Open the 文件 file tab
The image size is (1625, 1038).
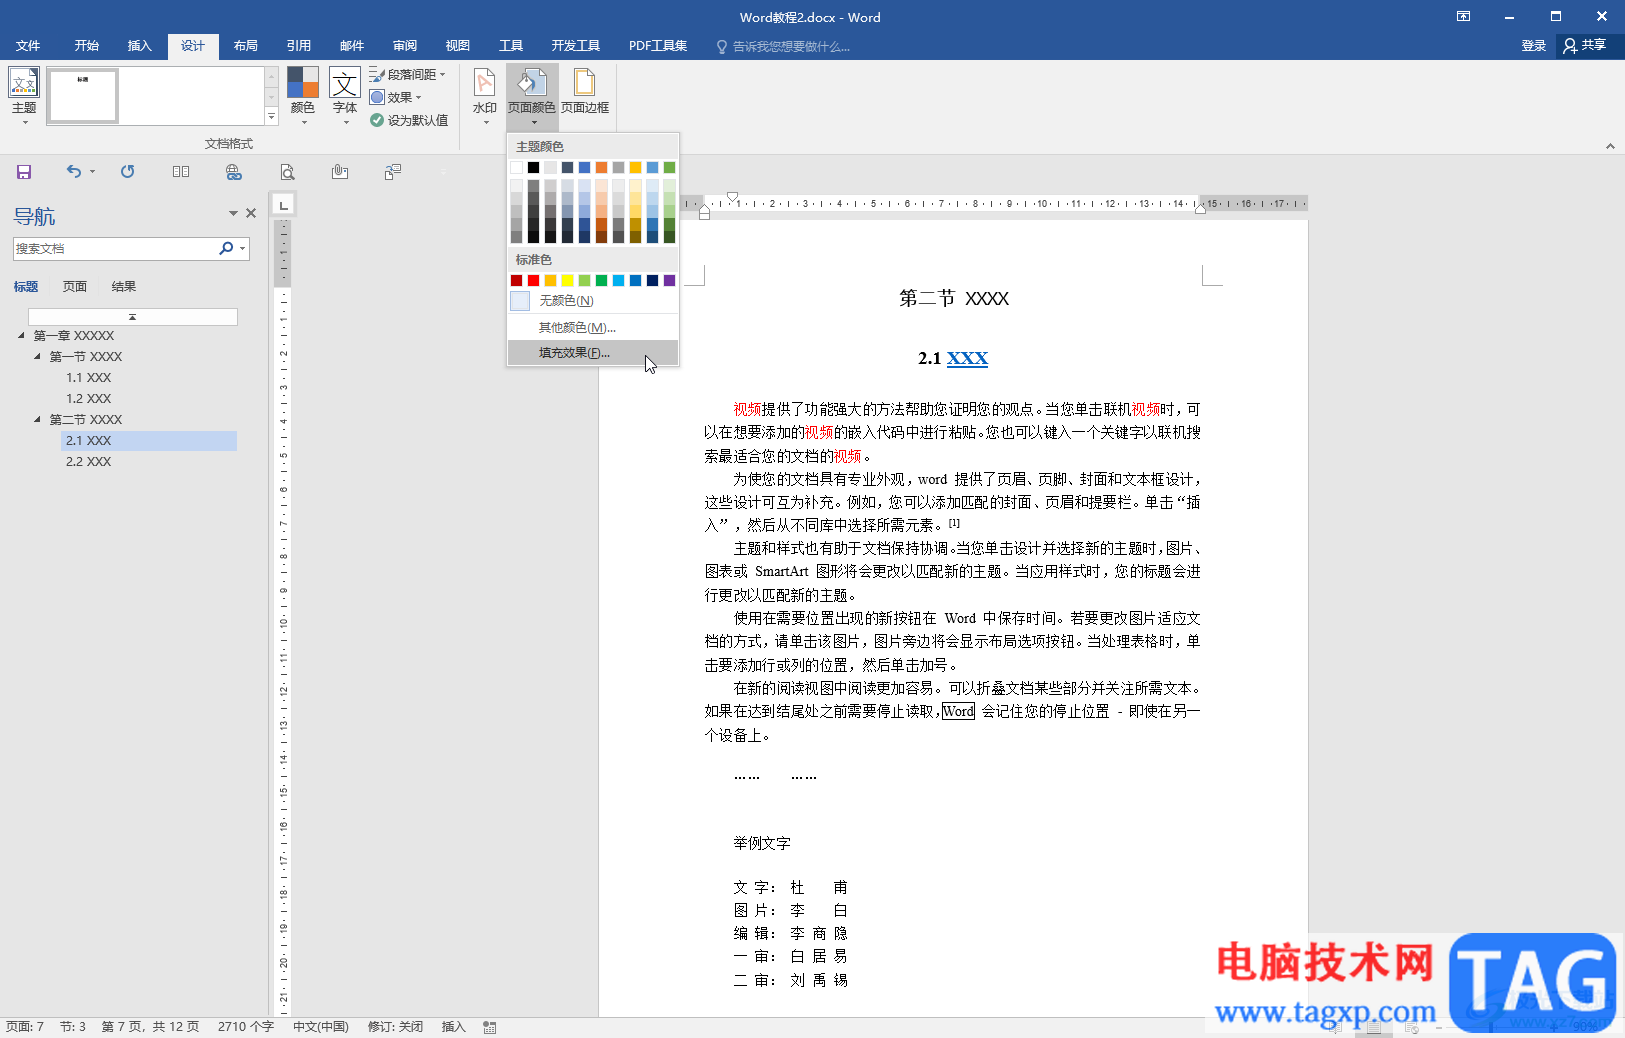[28, 46]
